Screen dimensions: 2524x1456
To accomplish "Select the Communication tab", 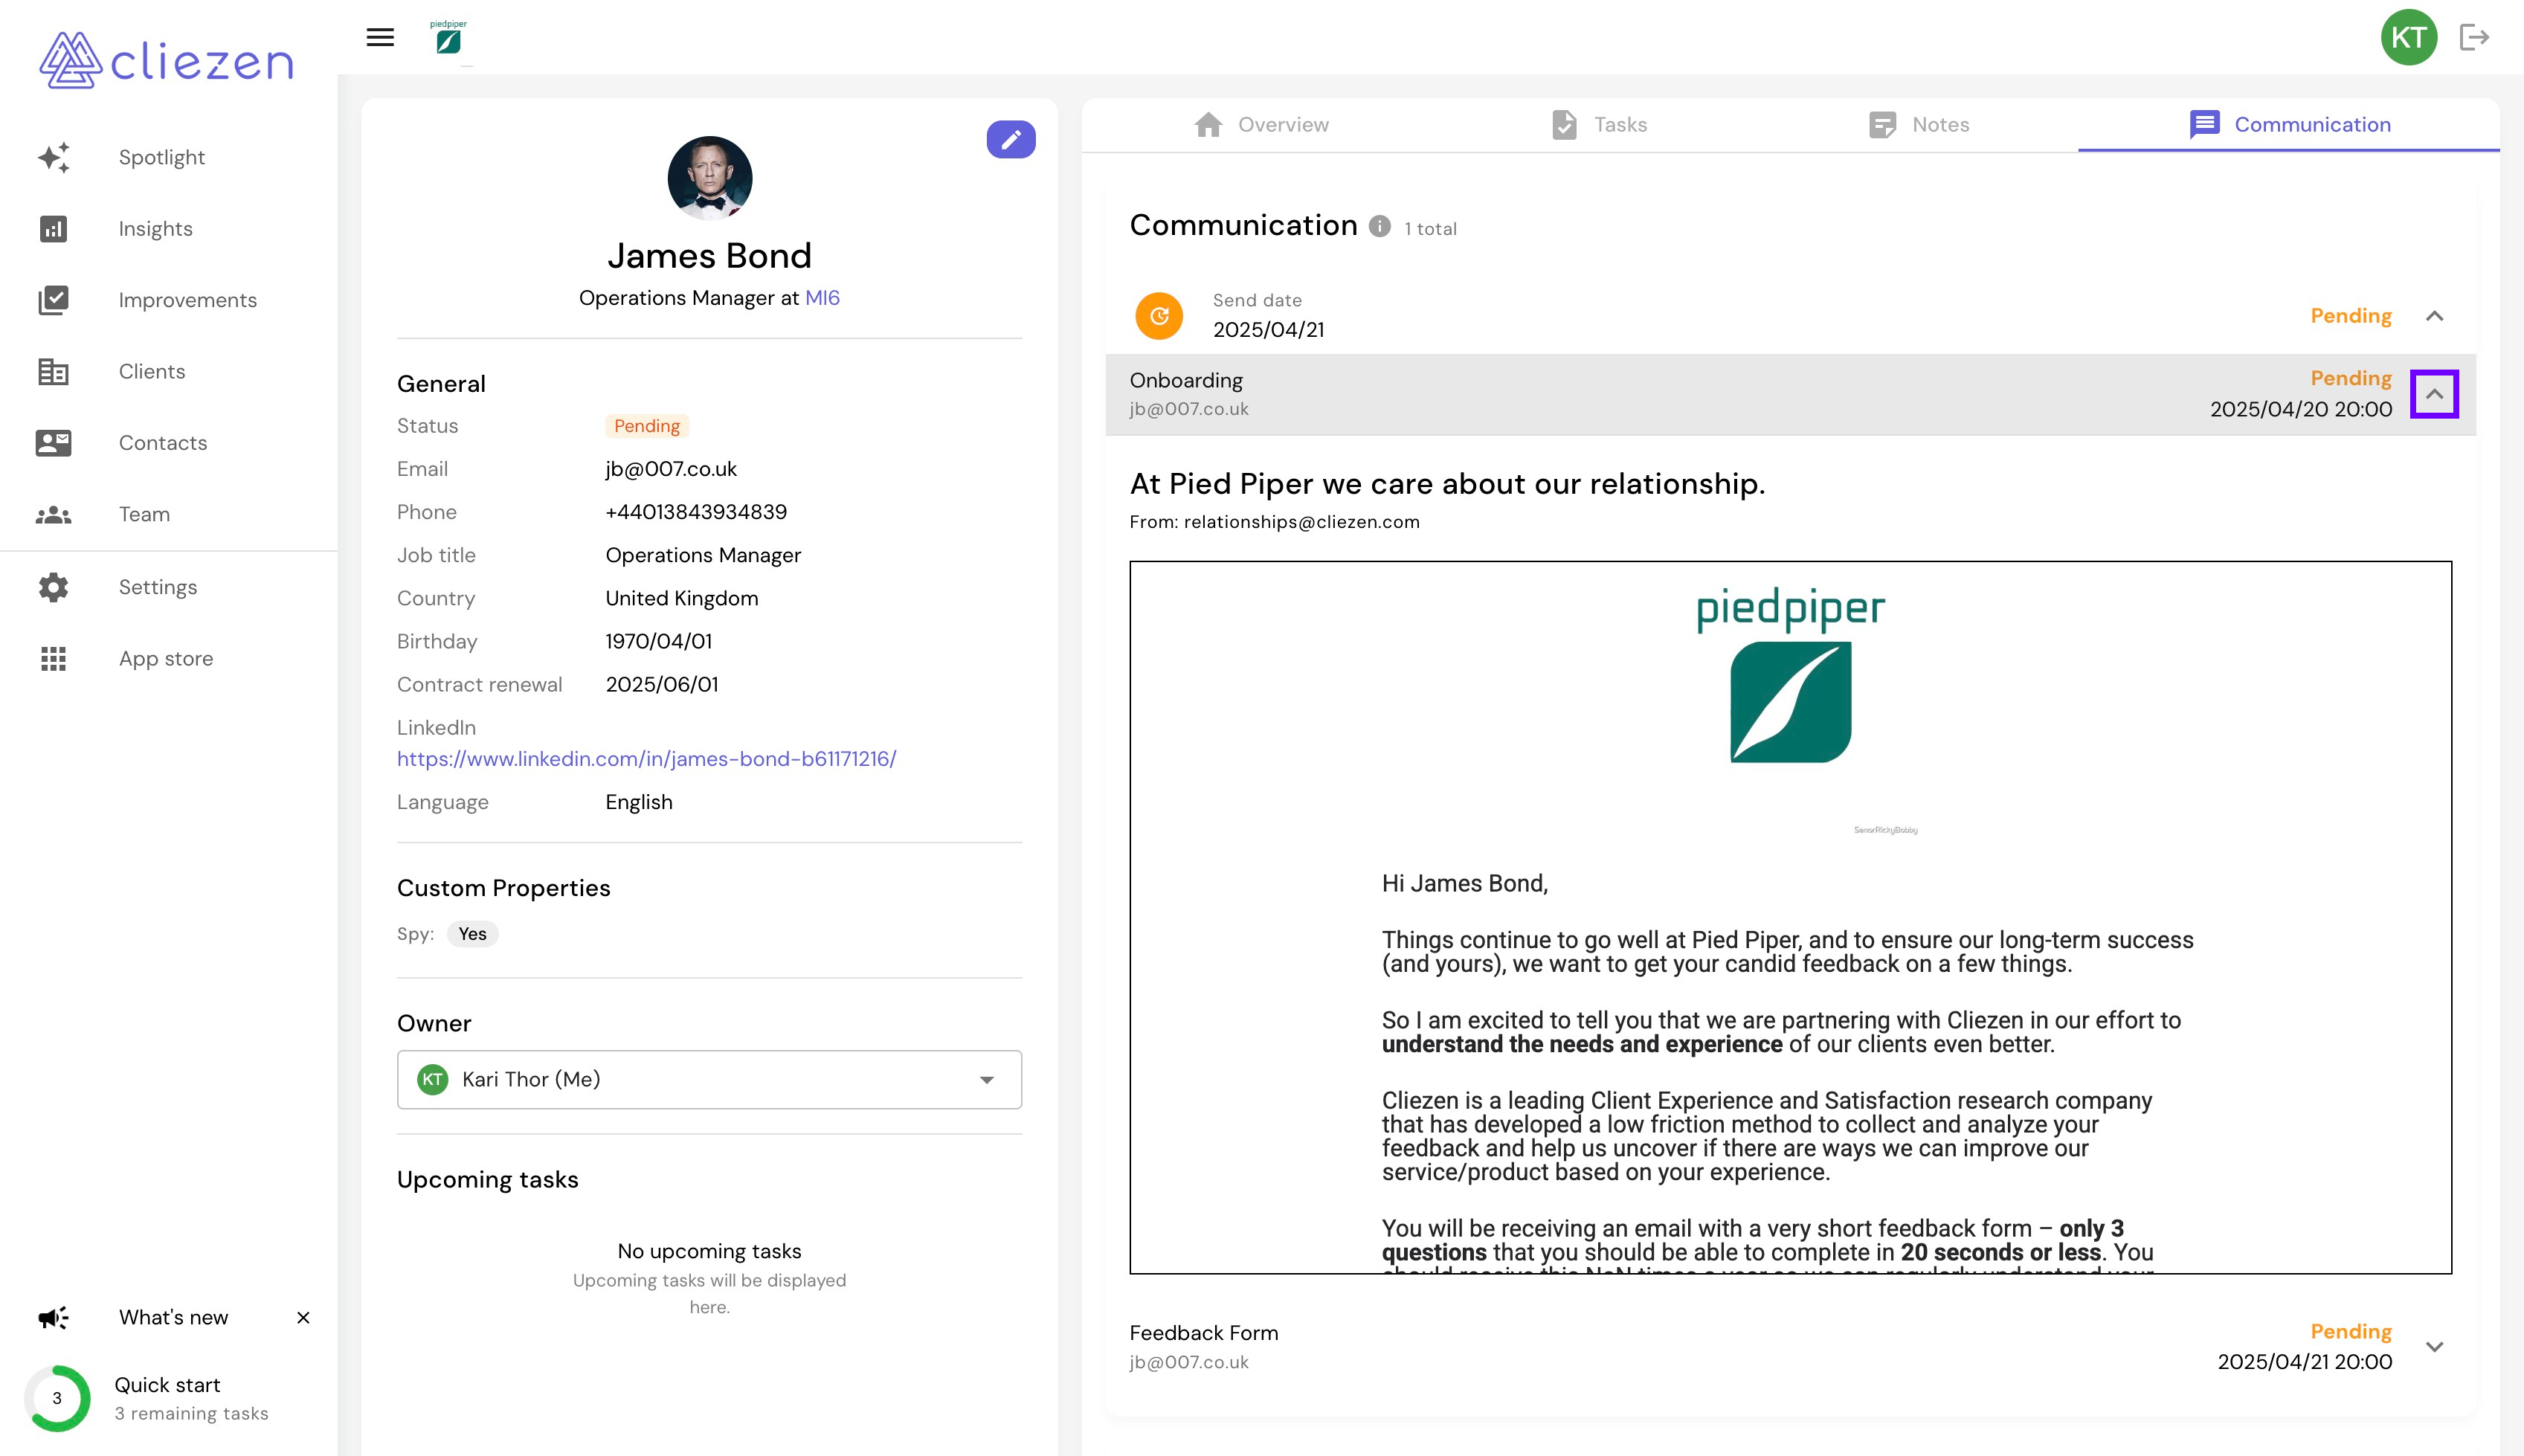I will [x=2289, y=125].
